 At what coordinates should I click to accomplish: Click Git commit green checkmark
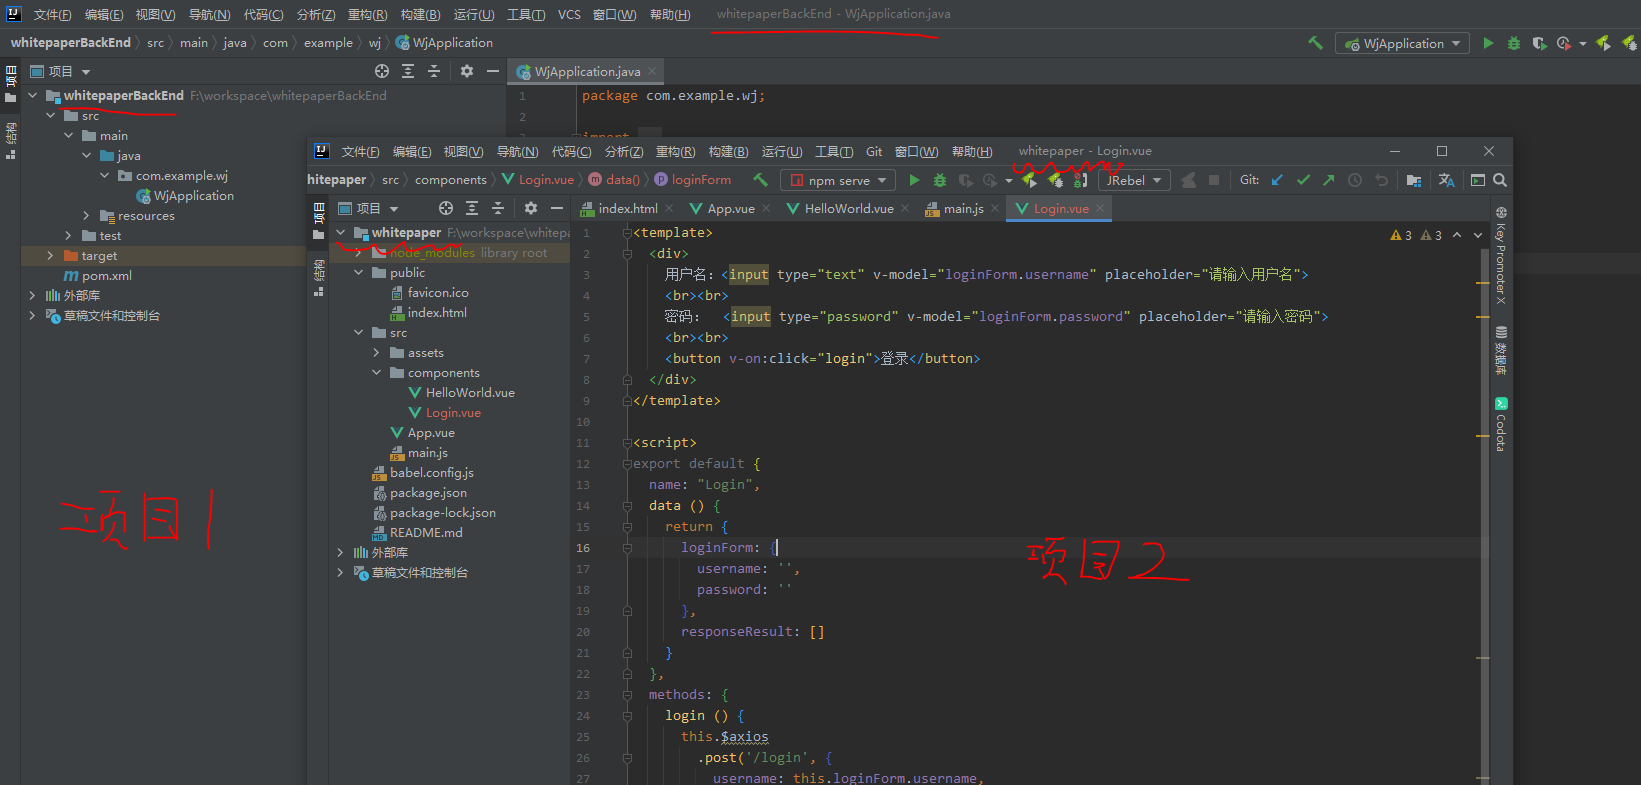1303,180
